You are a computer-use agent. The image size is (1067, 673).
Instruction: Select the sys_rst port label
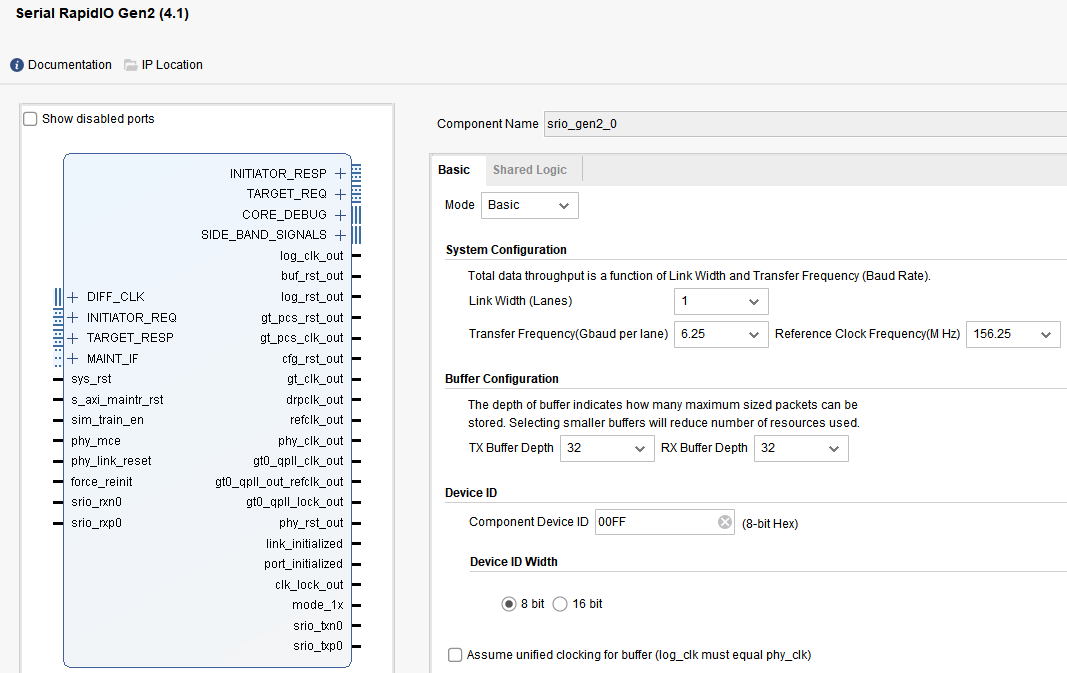(x=91, y=379)
